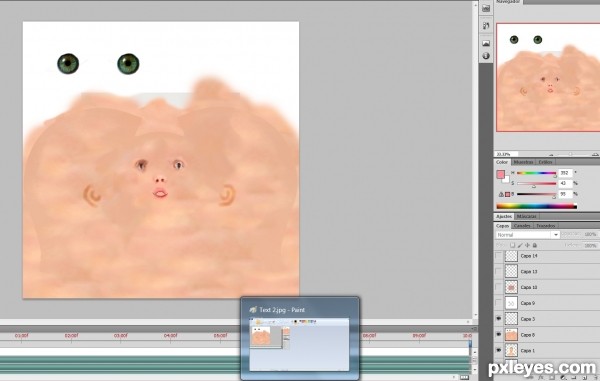The width and height of the screenshot is (600, 381).
Task: Click the new group folder icon
Action: tap(574, 378)
